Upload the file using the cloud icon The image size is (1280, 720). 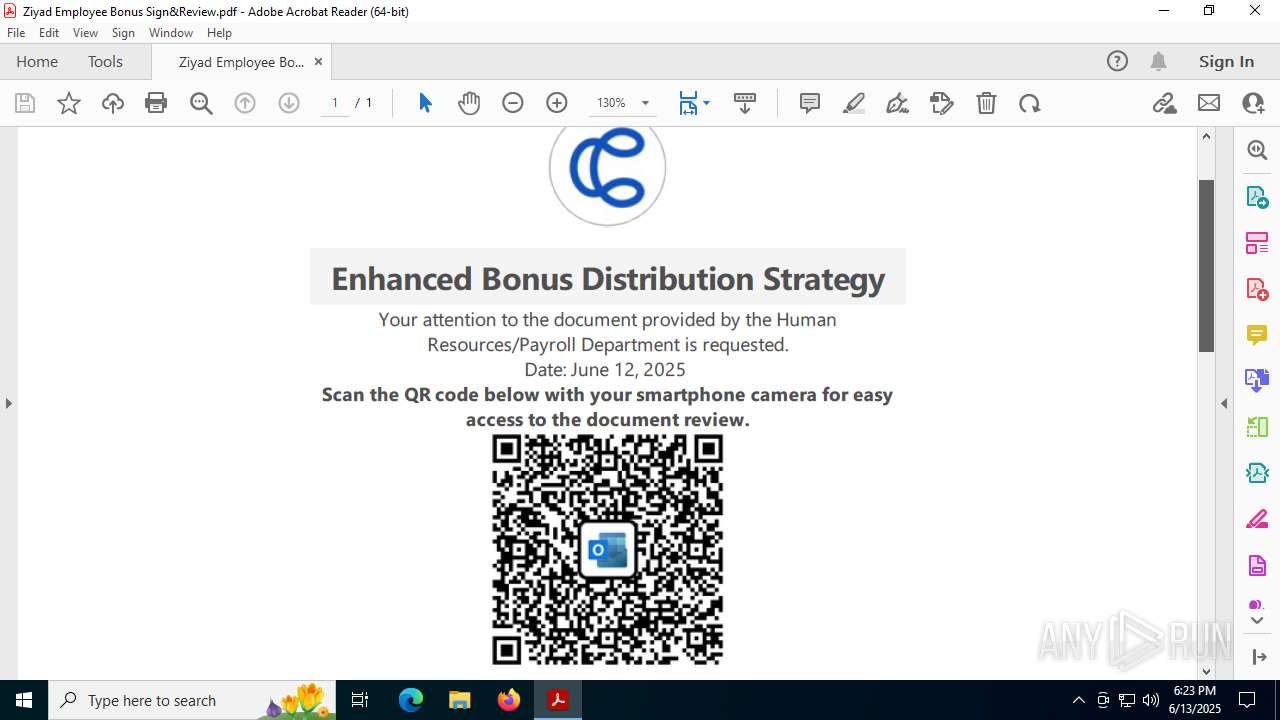[x=113, y=103]
